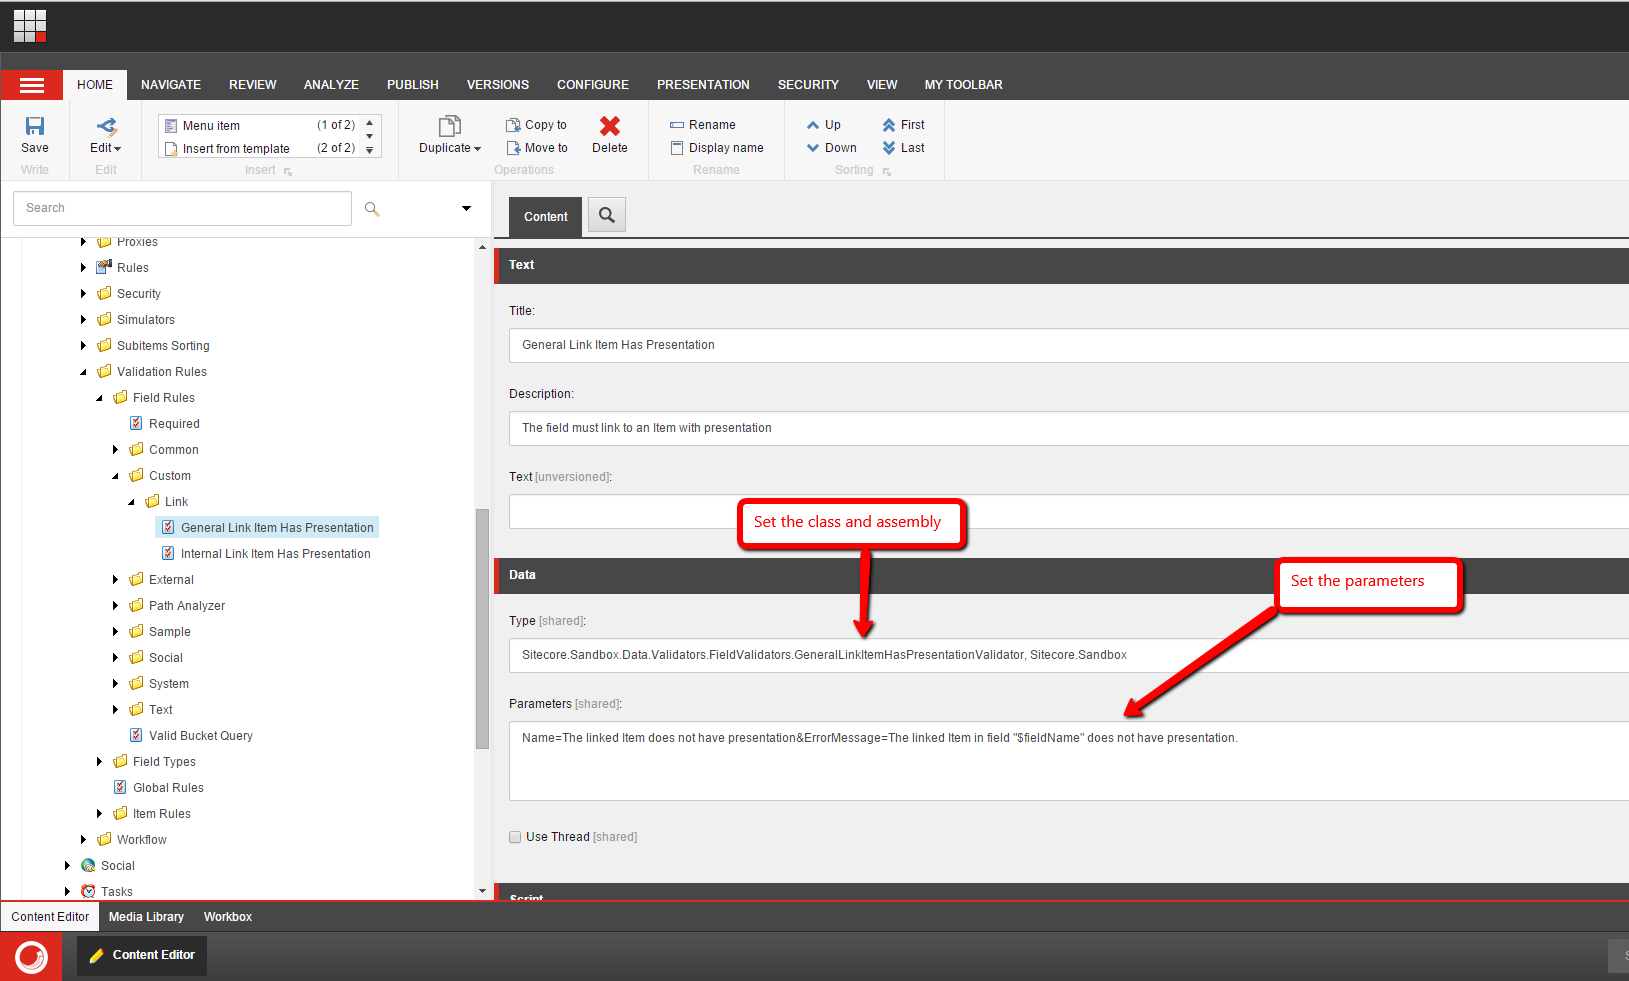The width and height of the screenshot is (1629, 981).
Task: Click the Sitecore launchpad grid icon
Action: pos(30,26)
